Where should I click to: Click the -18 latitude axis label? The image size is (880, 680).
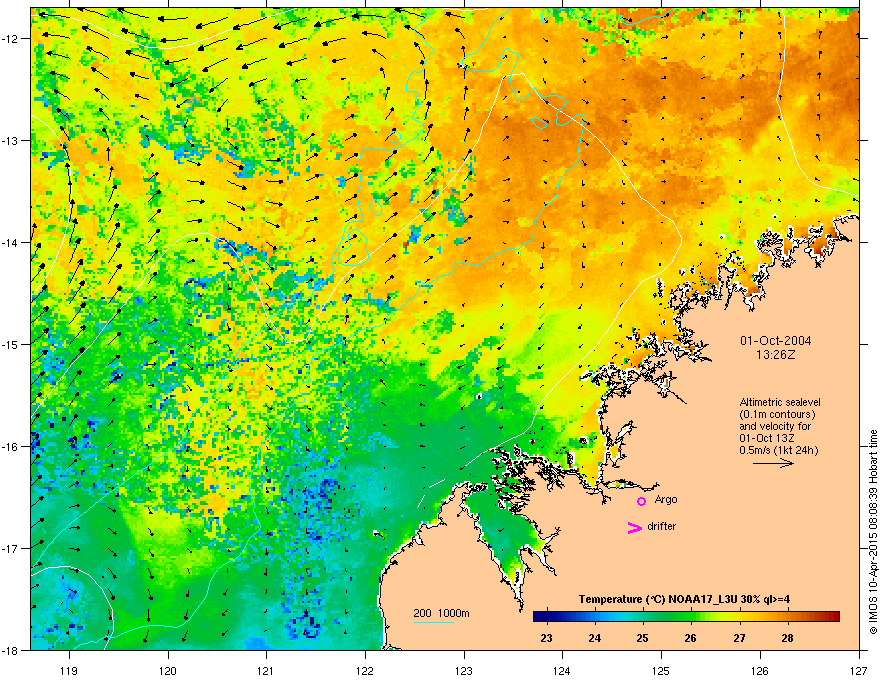[11, 650]
